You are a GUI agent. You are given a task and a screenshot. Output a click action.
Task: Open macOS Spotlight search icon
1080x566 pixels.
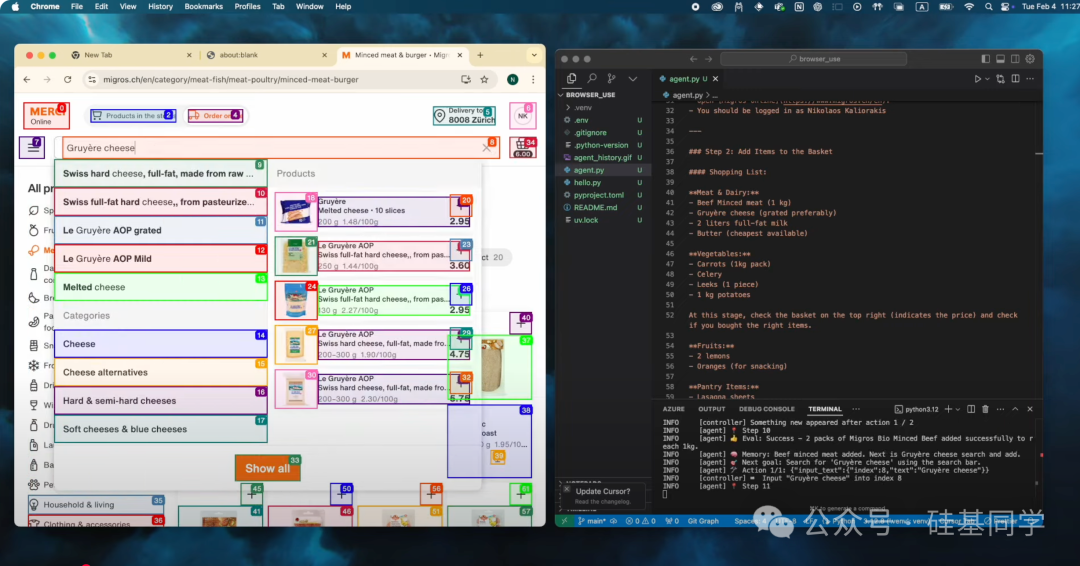click(988, 6)
